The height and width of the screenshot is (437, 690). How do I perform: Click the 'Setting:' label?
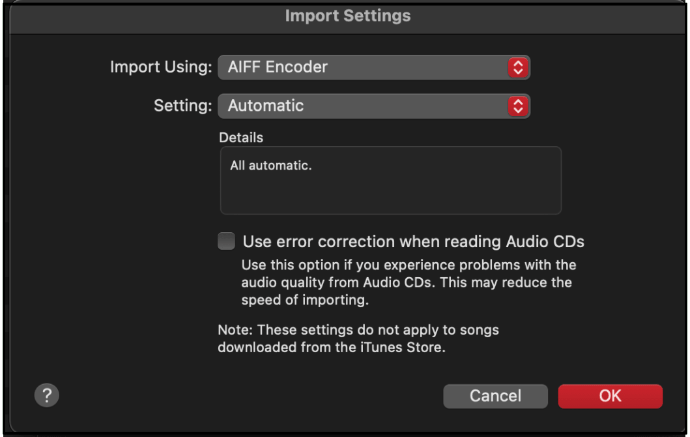click(182, 105)
